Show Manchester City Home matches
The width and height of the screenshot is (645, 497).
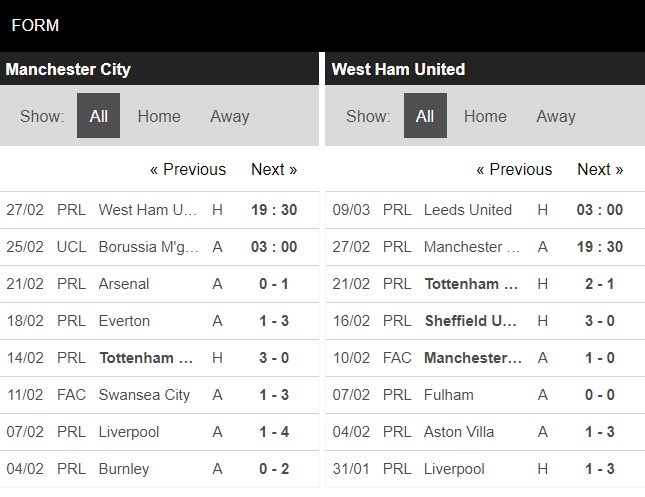tap(159, 116)
